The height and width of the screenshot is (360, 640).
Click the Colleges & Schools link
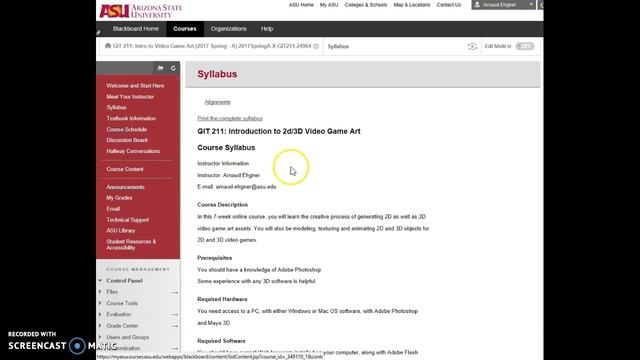[366, 5]
